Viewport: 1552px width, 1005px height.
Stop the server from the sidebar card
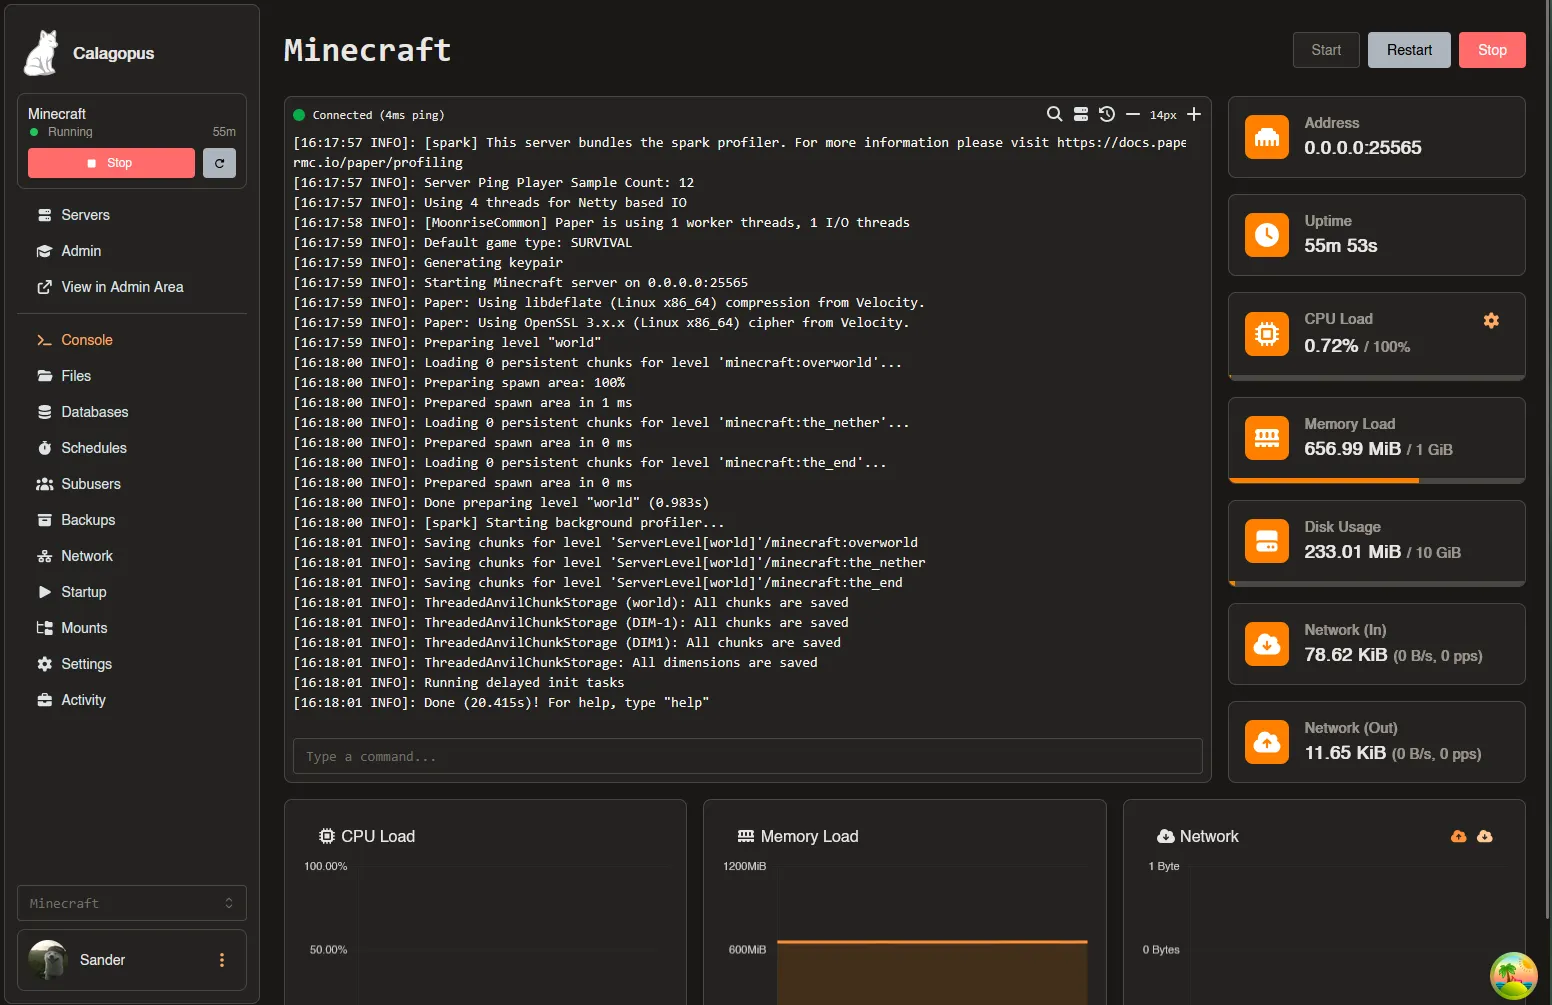tap(111, 163)
